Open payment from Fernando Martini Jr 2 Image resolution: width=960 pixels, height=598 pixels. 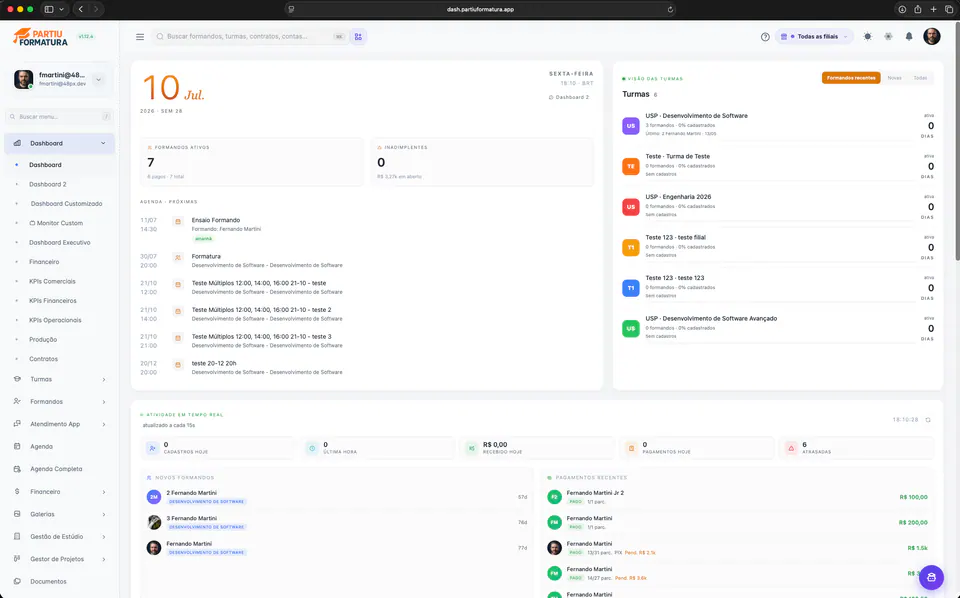737,496
